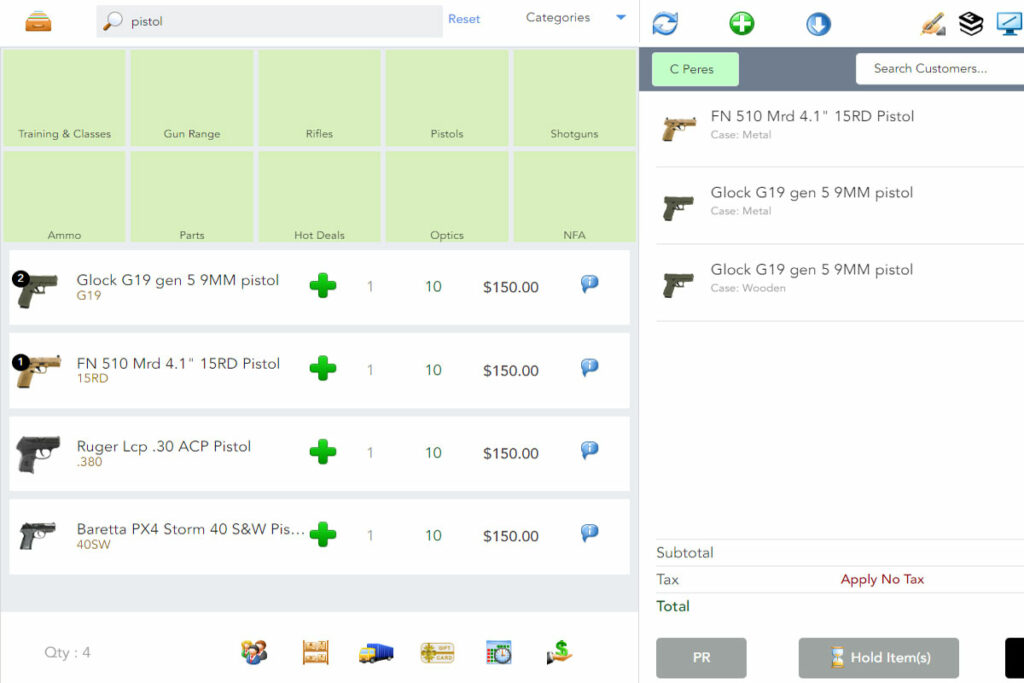The width and height of the screenshot is (1024, 683).
Task: Open the delivery truck icon
Action: 376,652
